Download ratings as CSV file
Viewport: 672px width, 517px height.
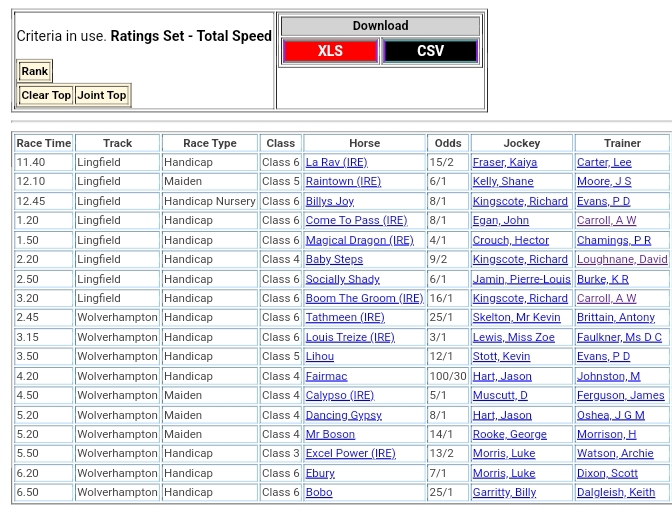430,51
